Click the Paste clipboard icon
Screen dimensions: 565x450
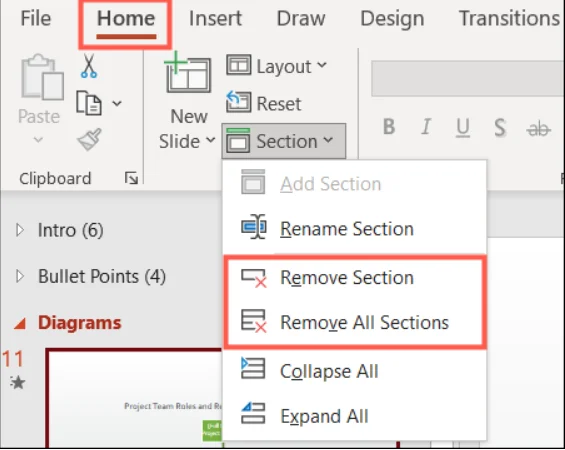(x=42, y=77)
